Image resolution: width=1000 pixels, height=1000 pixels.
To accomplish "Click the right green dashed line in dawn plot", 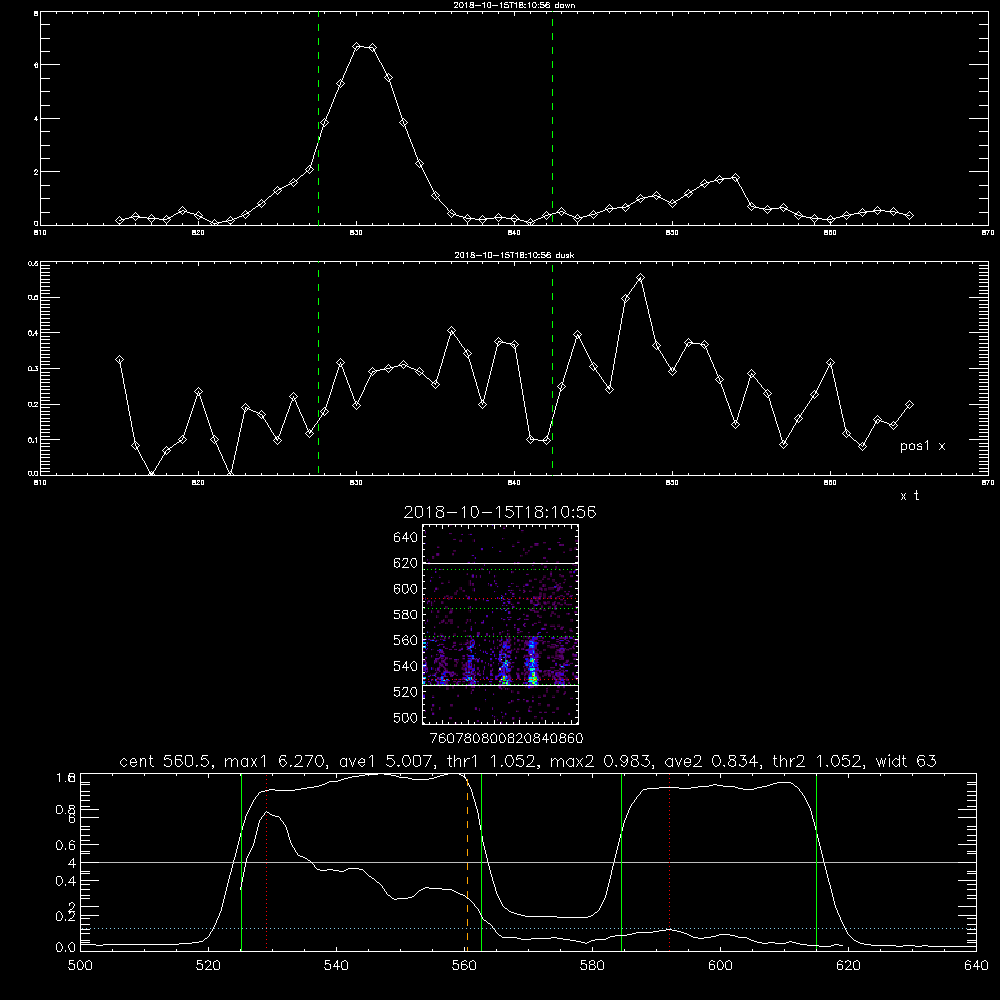I will tap(552, 119).
